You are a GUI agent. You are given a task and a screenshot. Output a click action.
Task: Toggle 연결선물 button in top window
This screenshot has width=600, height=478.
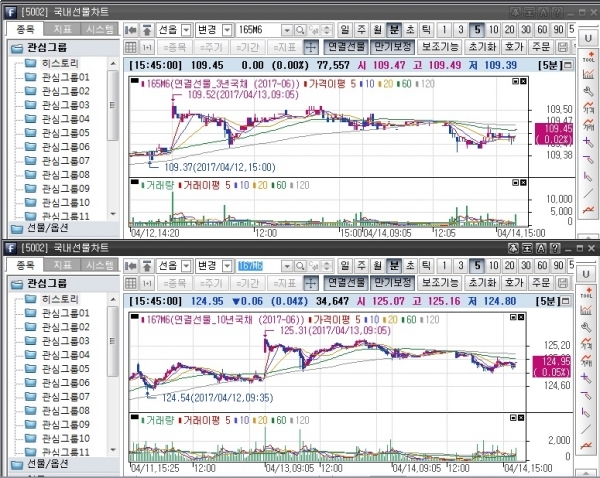point(347,47)
